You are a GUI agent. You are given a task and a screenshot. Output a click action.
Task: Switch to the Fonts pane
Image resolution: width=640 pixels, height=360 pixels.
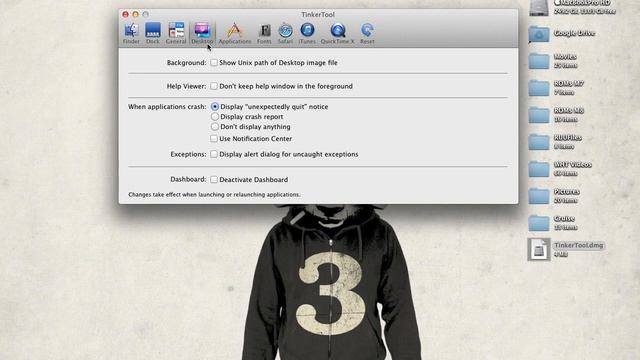[x=264, y=33]
